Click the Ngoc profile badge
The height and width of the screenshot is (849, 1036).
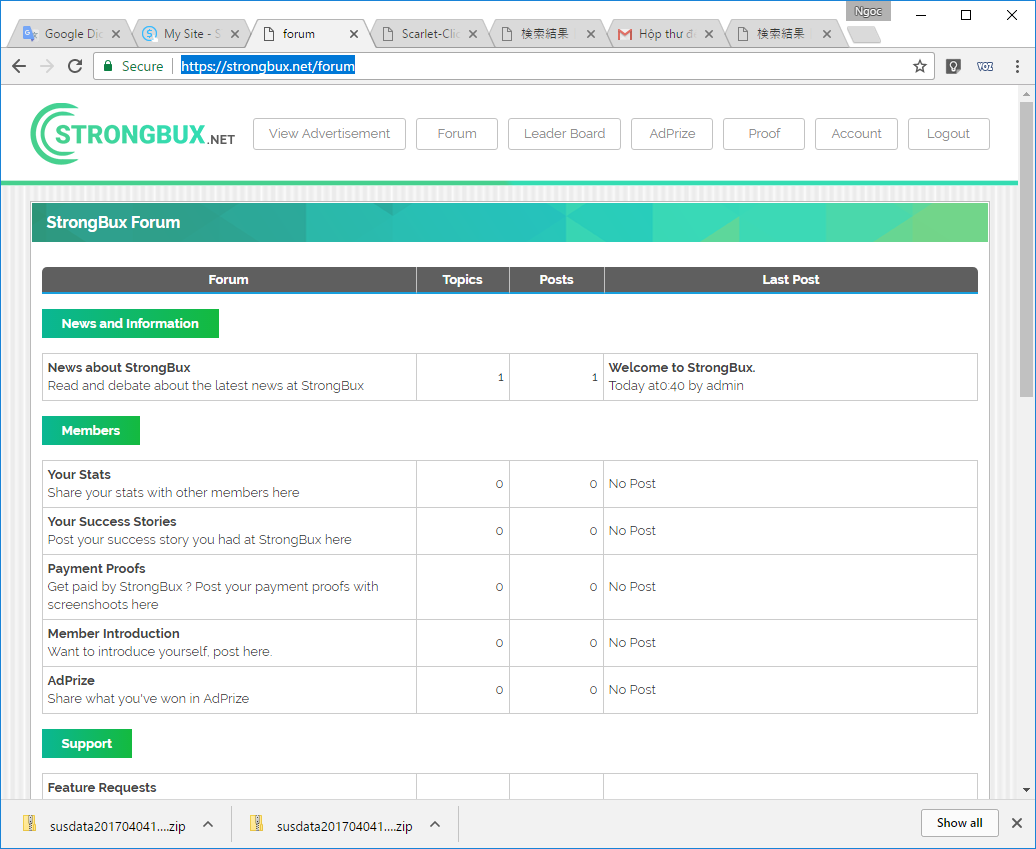[868, 11]
